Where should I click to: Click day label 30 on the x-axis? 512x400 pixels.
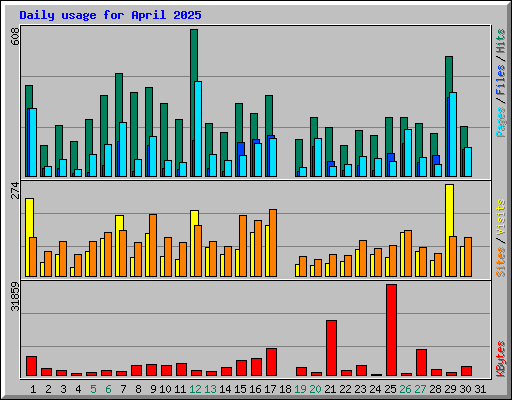pyautogui.click(x=465, y=389)
